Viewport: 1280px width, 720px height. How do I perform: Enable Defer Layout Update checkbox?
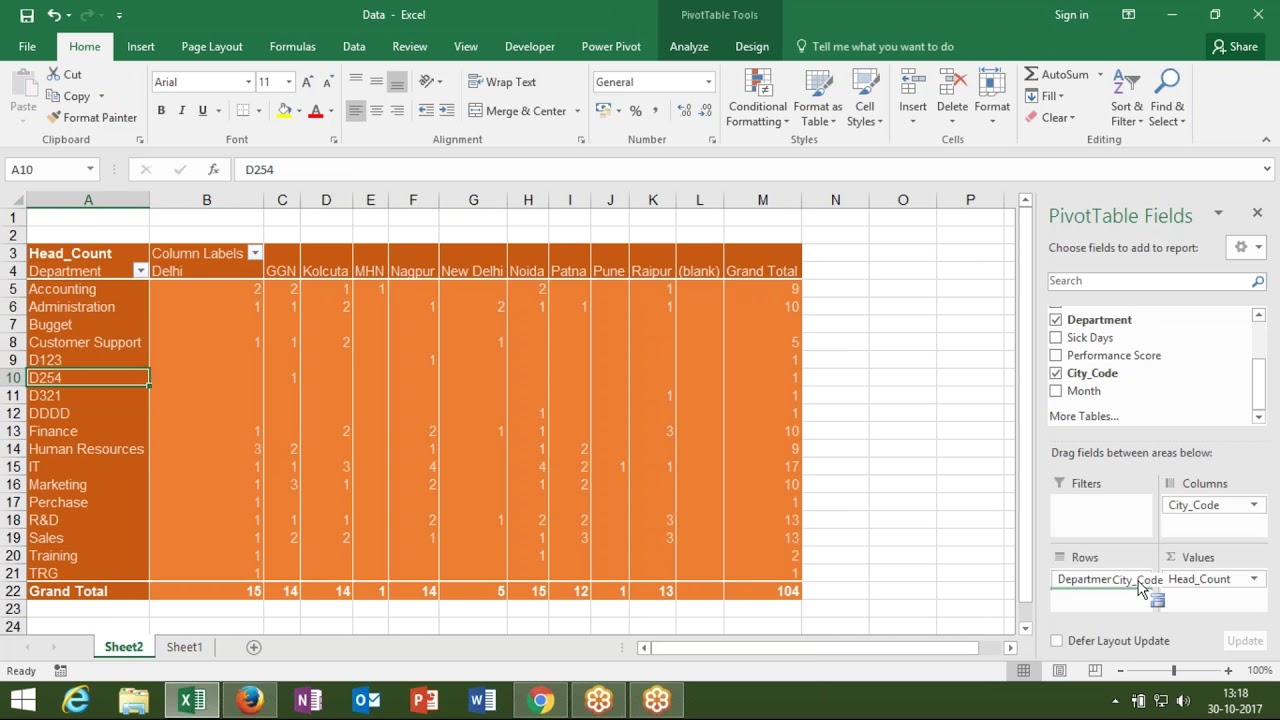coord(1057,641)
